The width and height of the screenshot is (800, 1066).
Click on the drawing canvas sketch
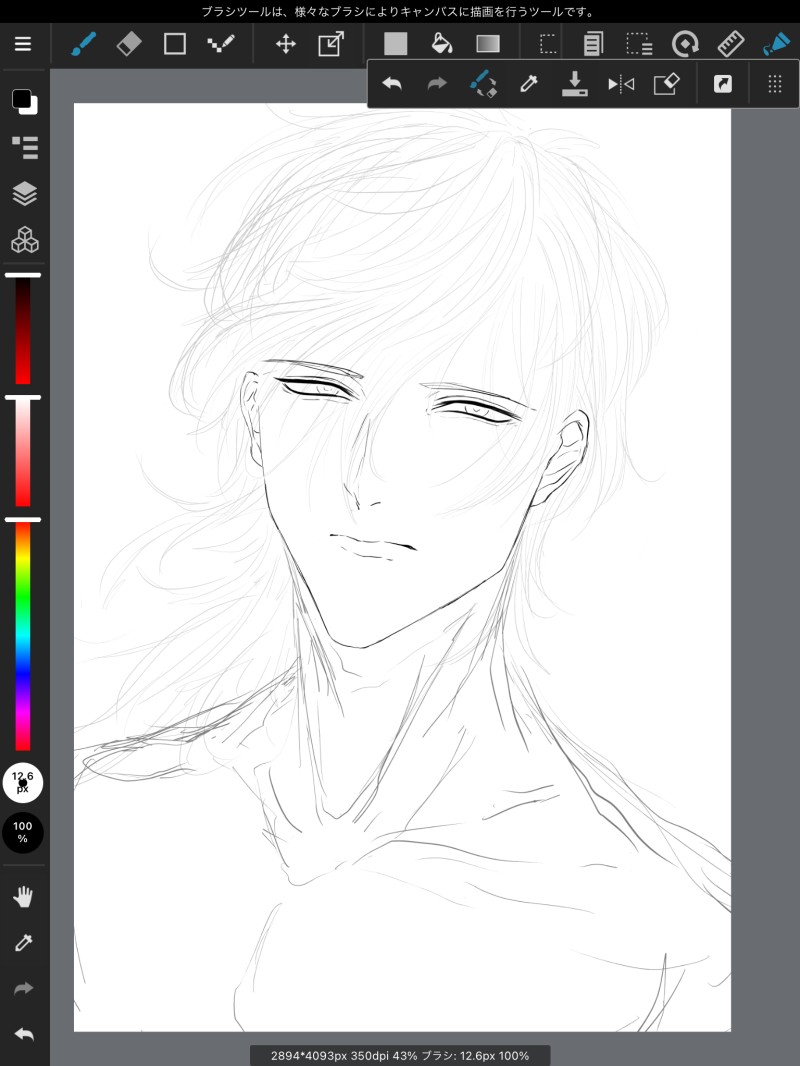pos(402,567)
